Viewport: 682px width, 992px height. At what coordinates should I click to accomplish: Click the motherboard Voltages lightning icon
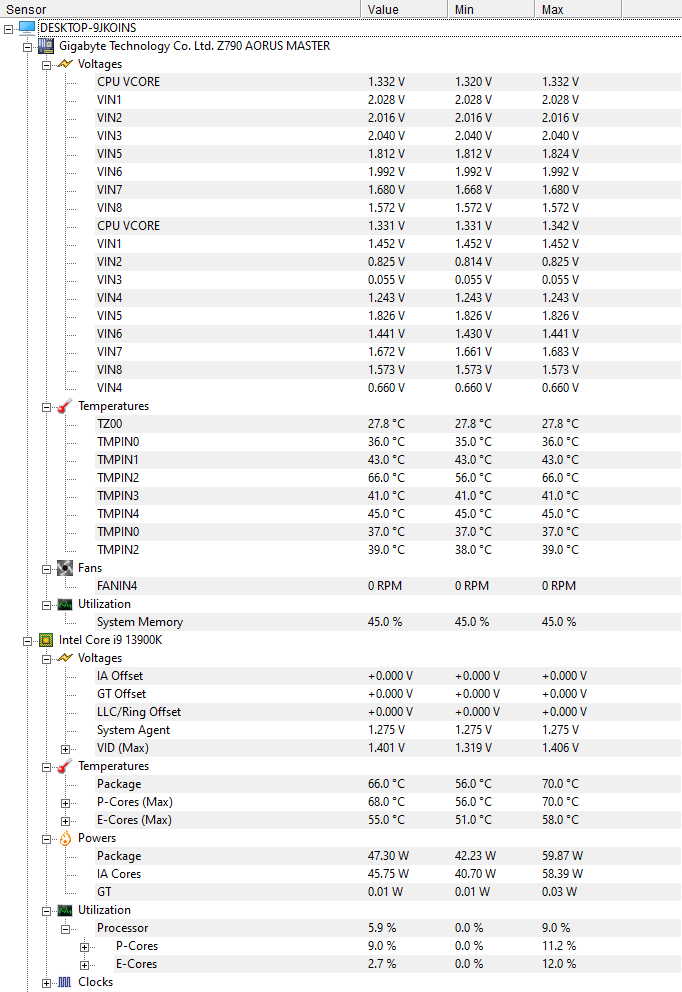pos(65,64)
